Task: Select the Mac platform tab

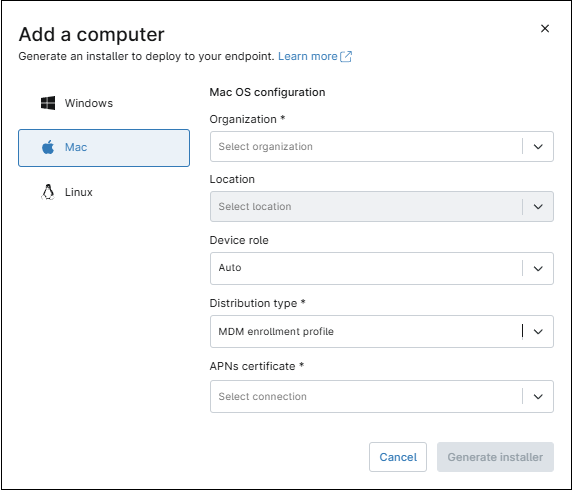Action: click(104, 148)
